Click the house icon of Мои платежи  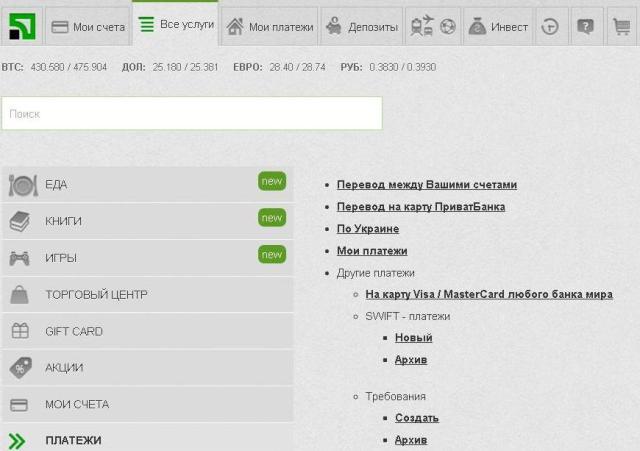tap(235, 27)
